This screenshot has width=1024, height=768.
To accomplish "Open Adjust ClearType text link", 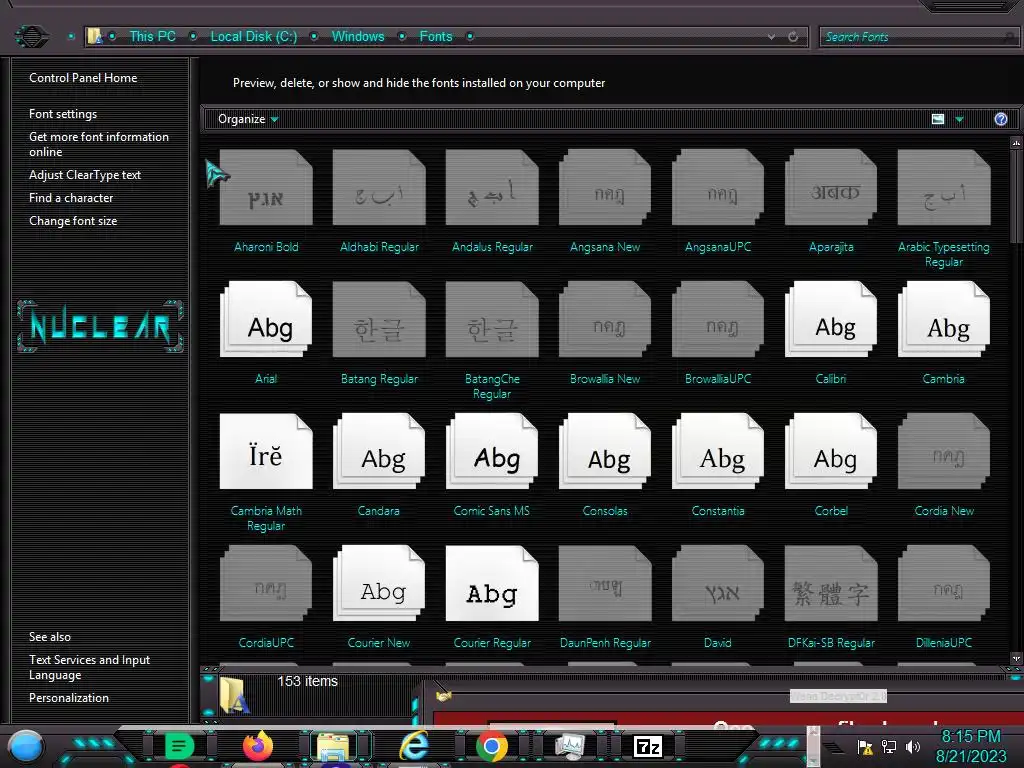I will 85,175.
